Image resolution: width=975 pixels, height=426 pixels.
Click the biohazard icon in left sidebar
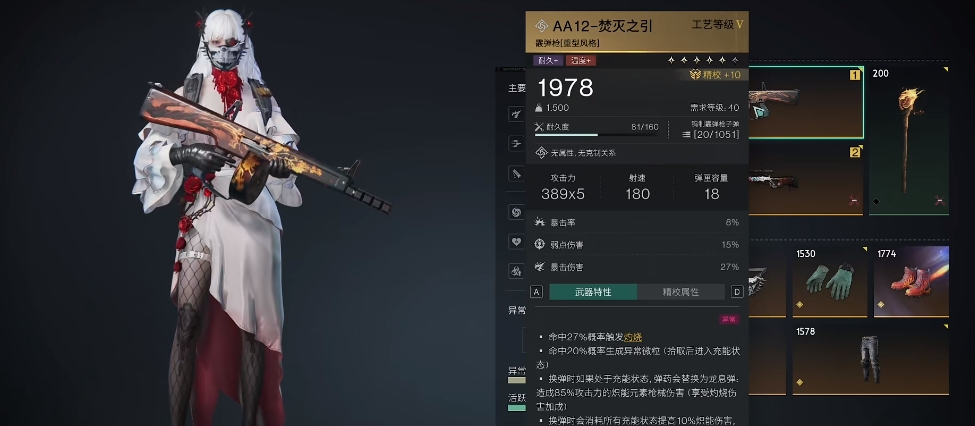pyautogui.click(x=515, y=270)
